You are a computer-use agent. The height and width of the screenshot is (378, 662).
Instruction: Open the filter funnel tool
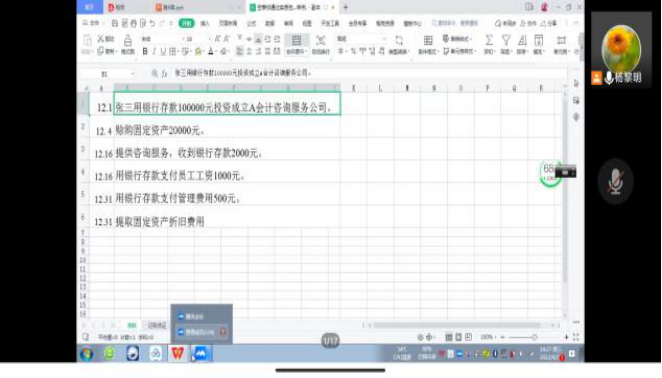coord(506,41)
